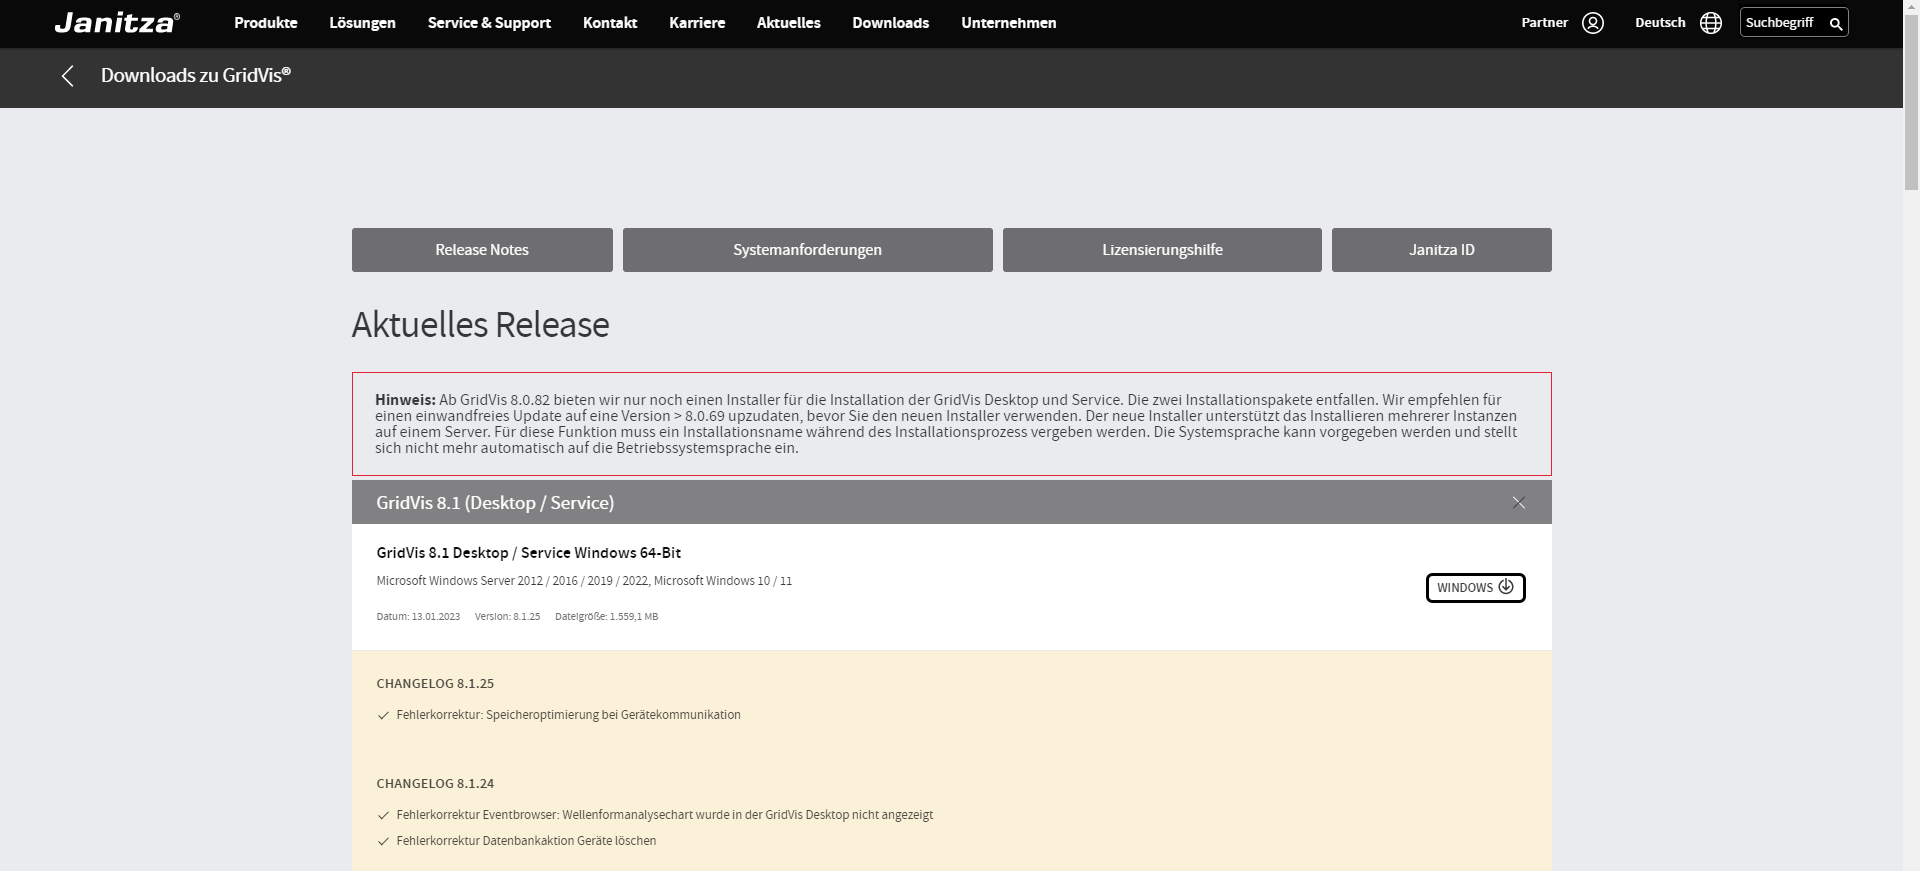The width and height of the screenshot is (1920, 871).
Task: Open the Aktuelles menu item
Action: click(788, 23)
